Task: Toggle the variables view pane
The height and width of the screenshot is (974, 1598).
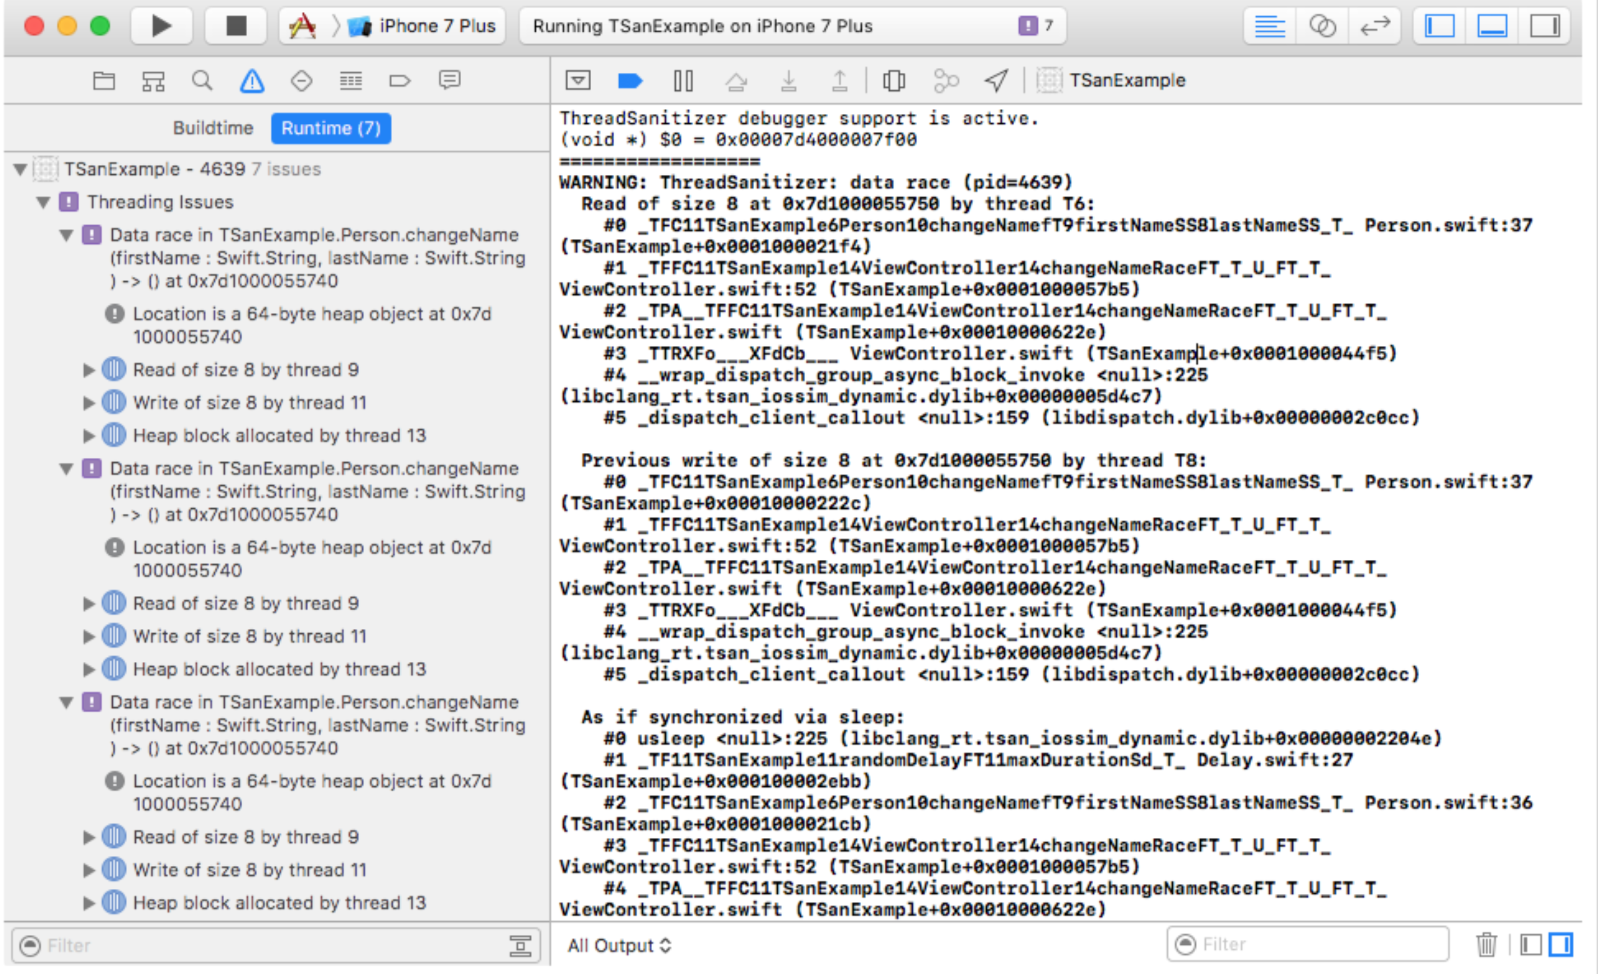Action: [1531, 944]
